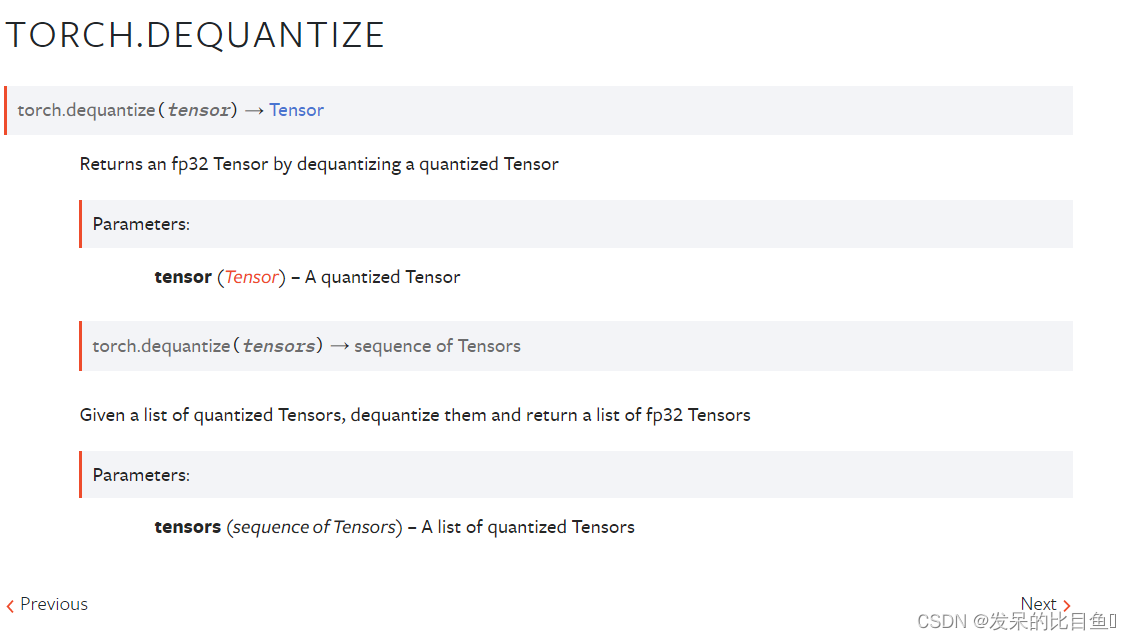The width and height of the screenshot is (1131, 640).
Task: Open the blue Tensor return type link
Action: click(296, 110)
